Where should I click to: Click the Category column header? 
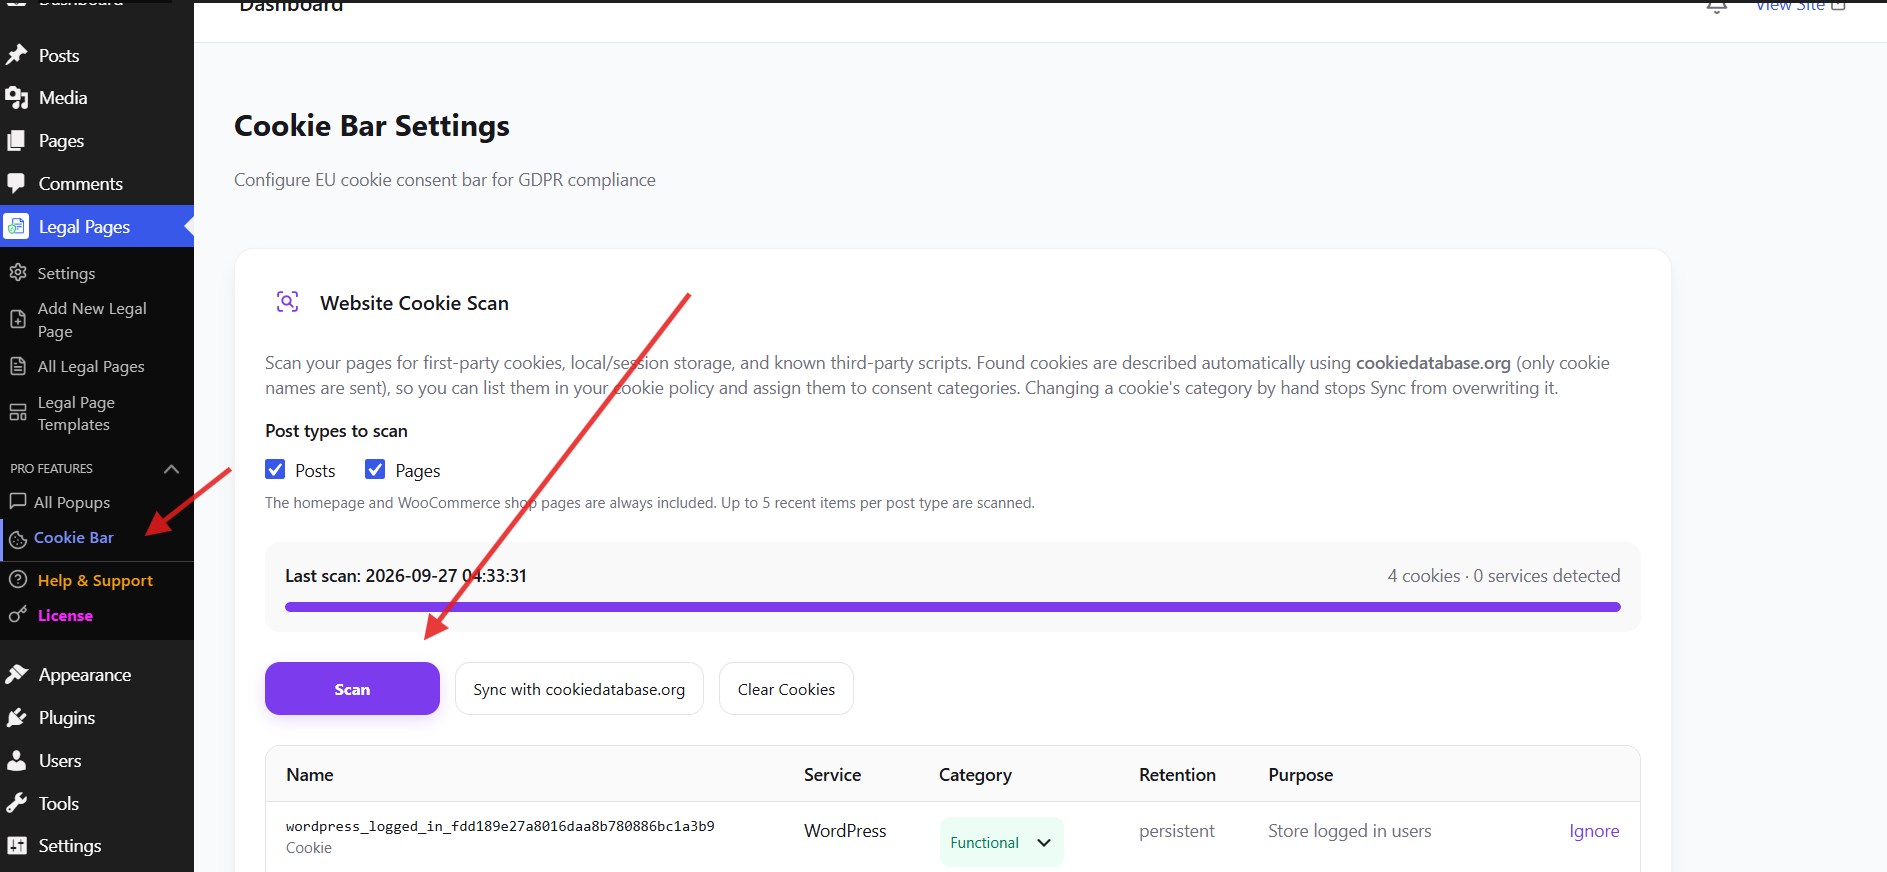975,775
